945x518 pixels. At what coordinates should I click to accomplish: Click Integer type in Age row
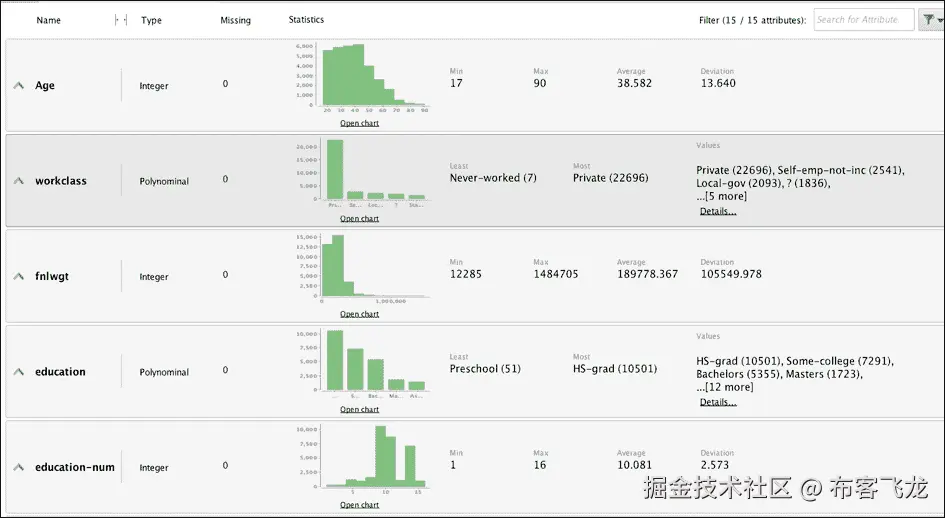coord(154,86)
